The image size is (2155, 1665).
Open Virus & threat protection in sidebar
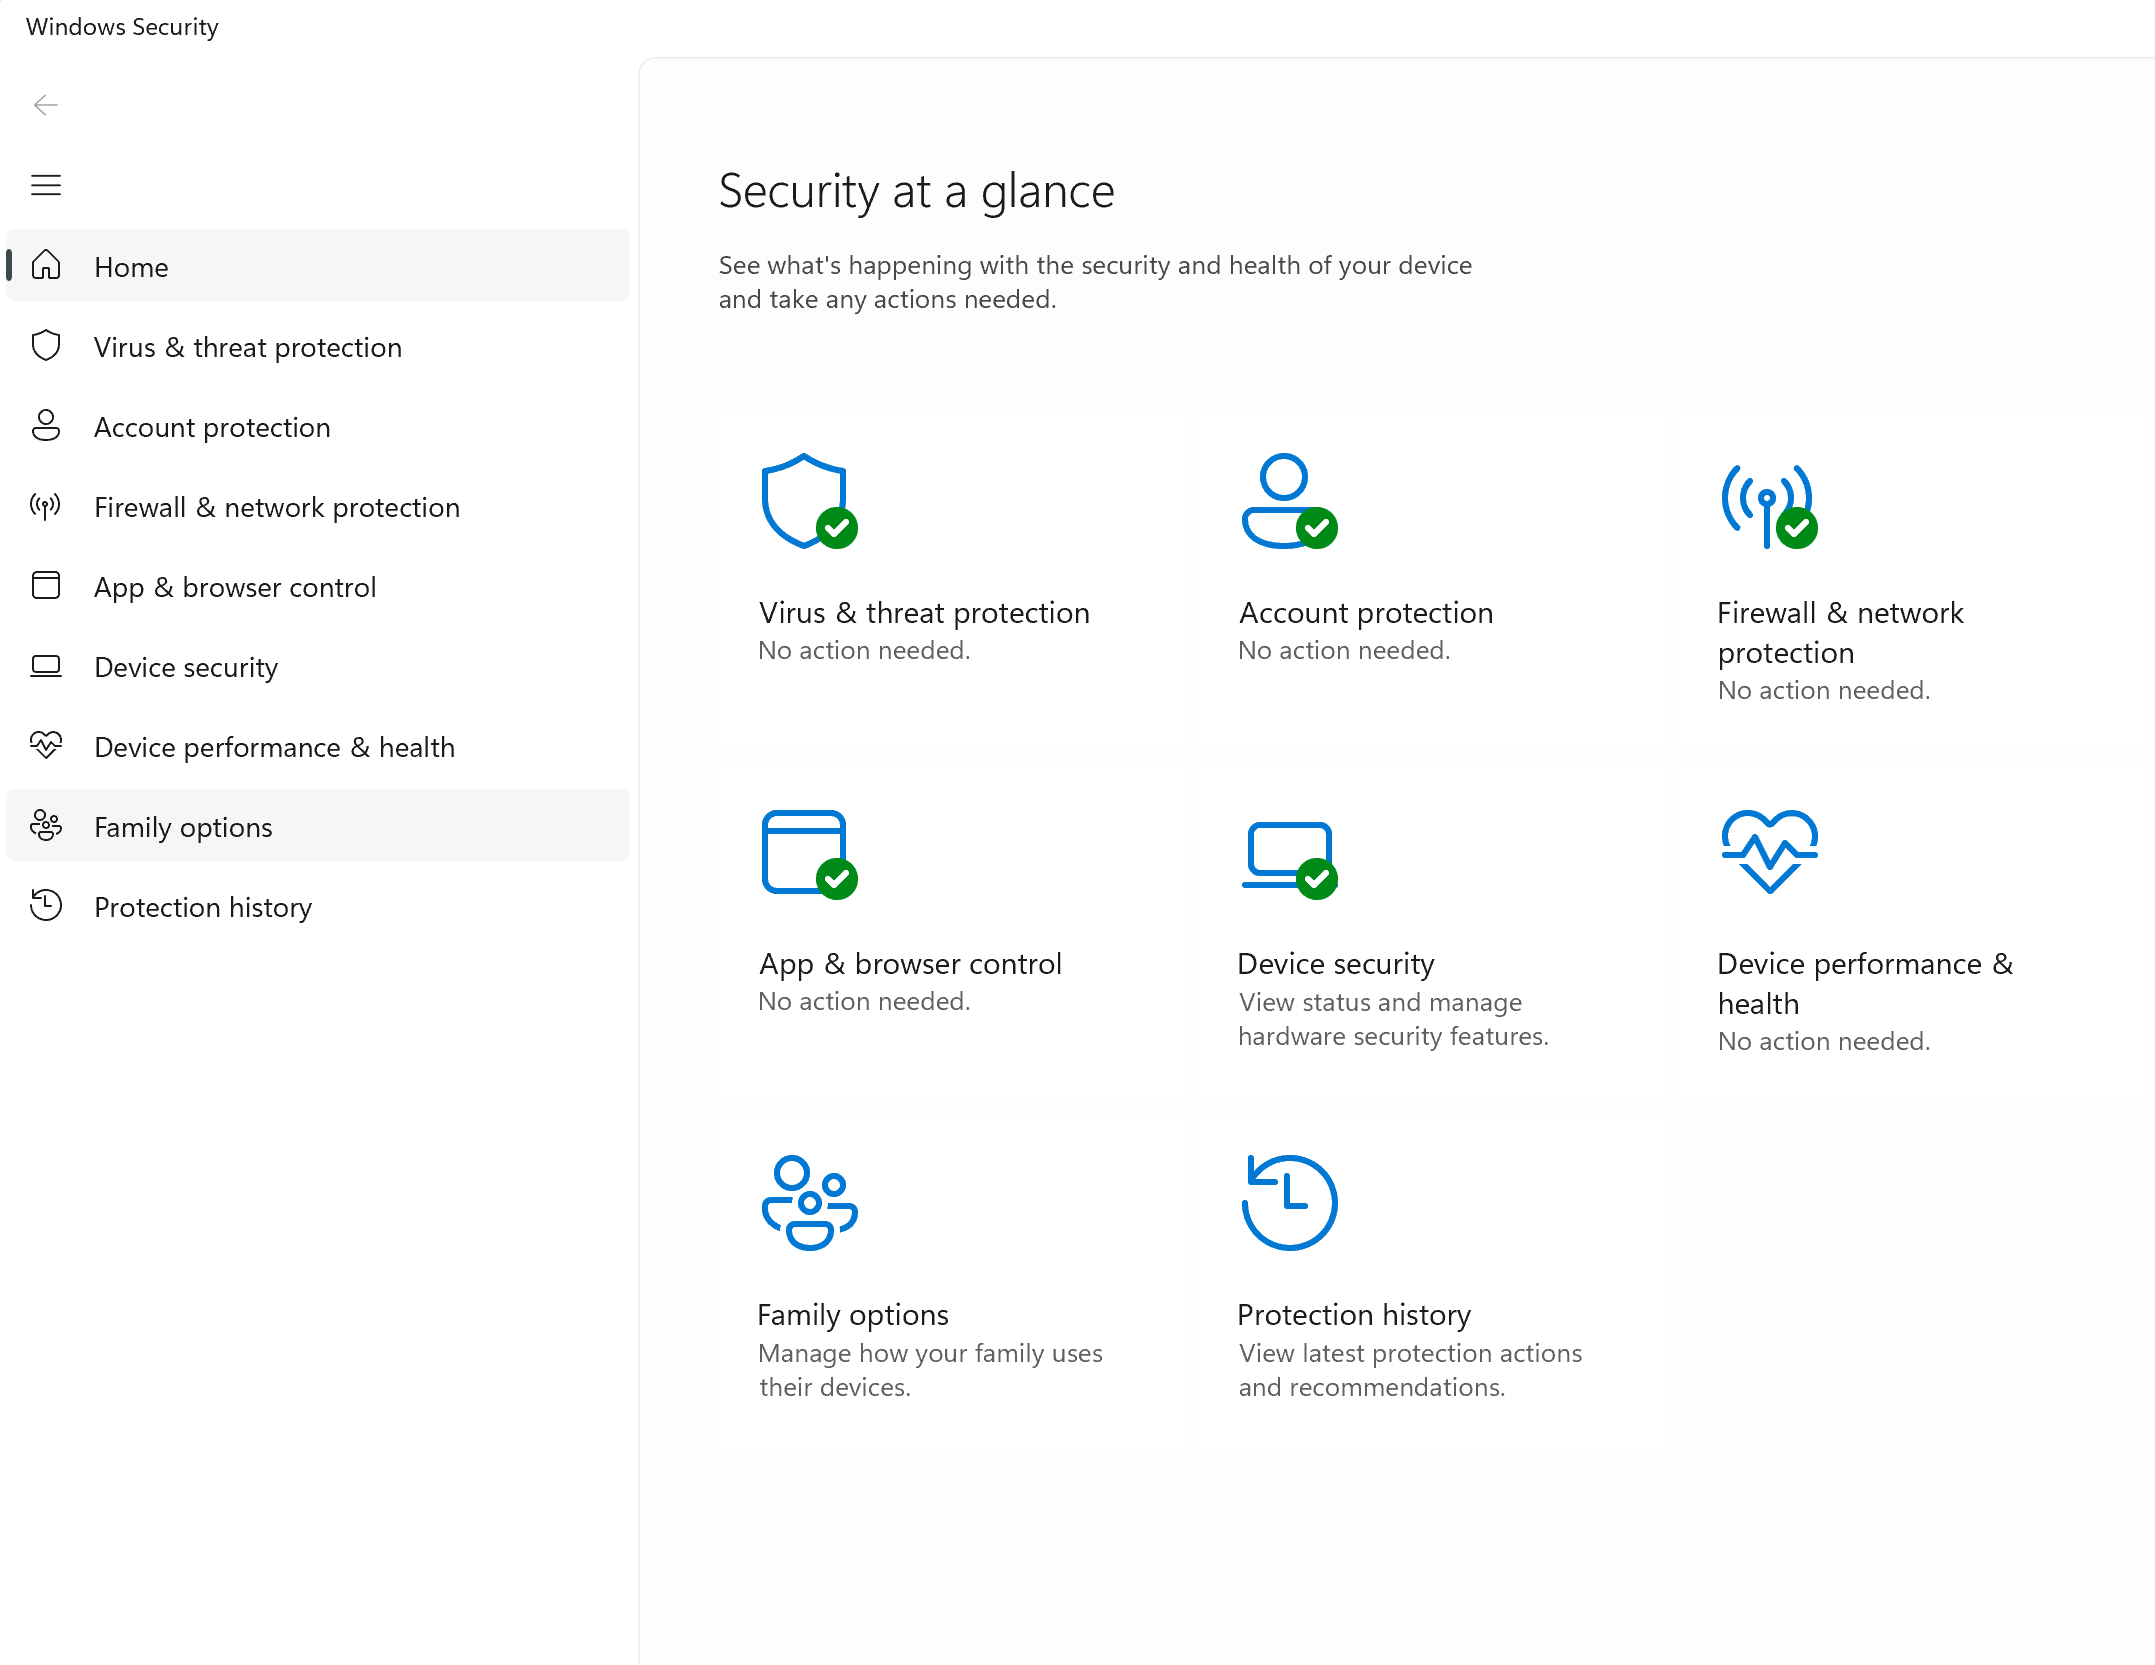247,347
